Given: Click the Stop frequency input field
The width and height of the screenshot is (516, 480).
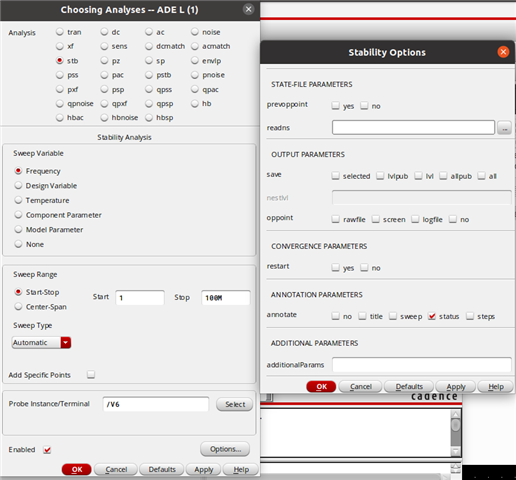Looking at the screenshot, I should pyautogui.click(x=226, y=298).
